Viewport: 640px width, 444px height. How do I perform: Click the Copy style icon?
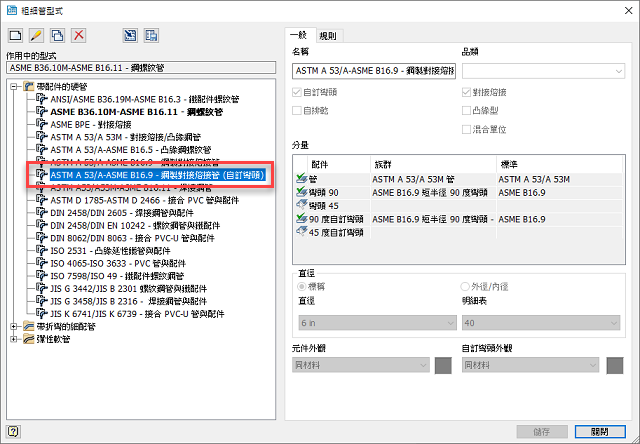pos(58,36)
